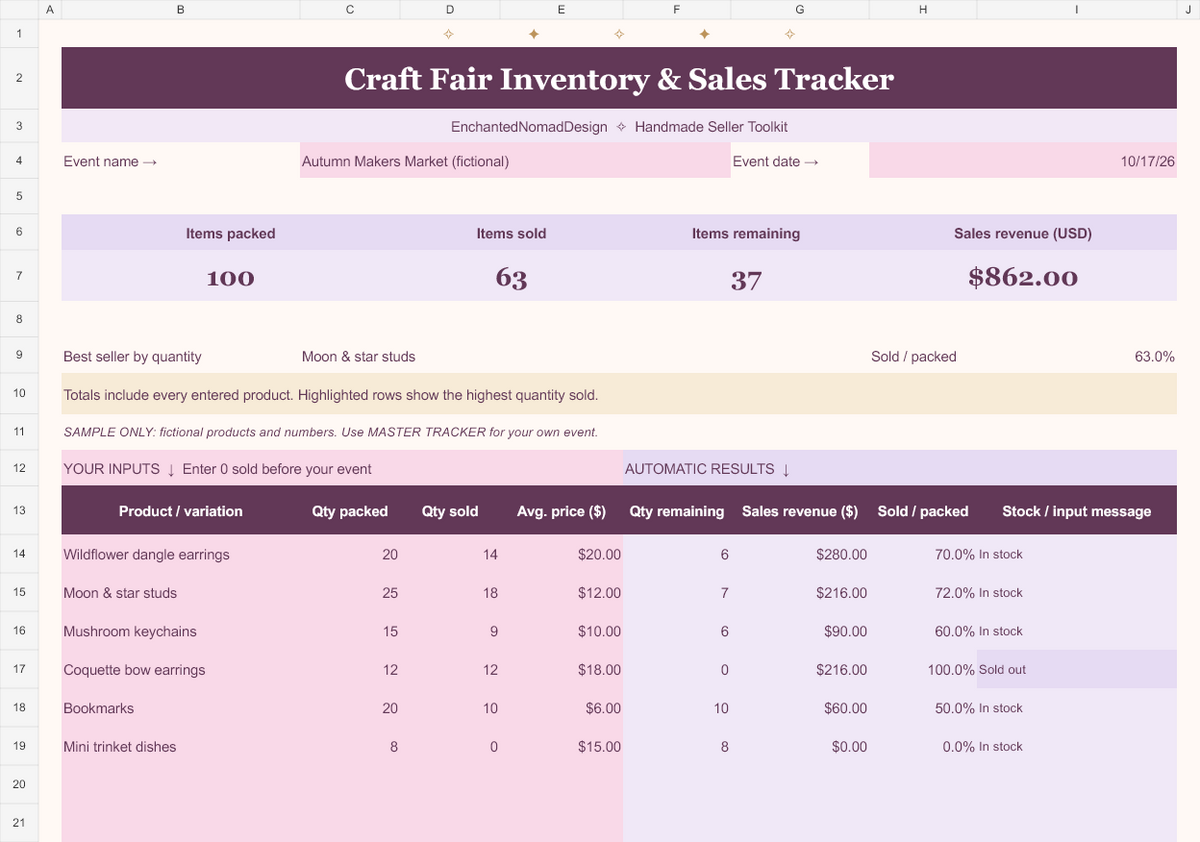Select column B header

pyautogui.click(x=180, y=9)
